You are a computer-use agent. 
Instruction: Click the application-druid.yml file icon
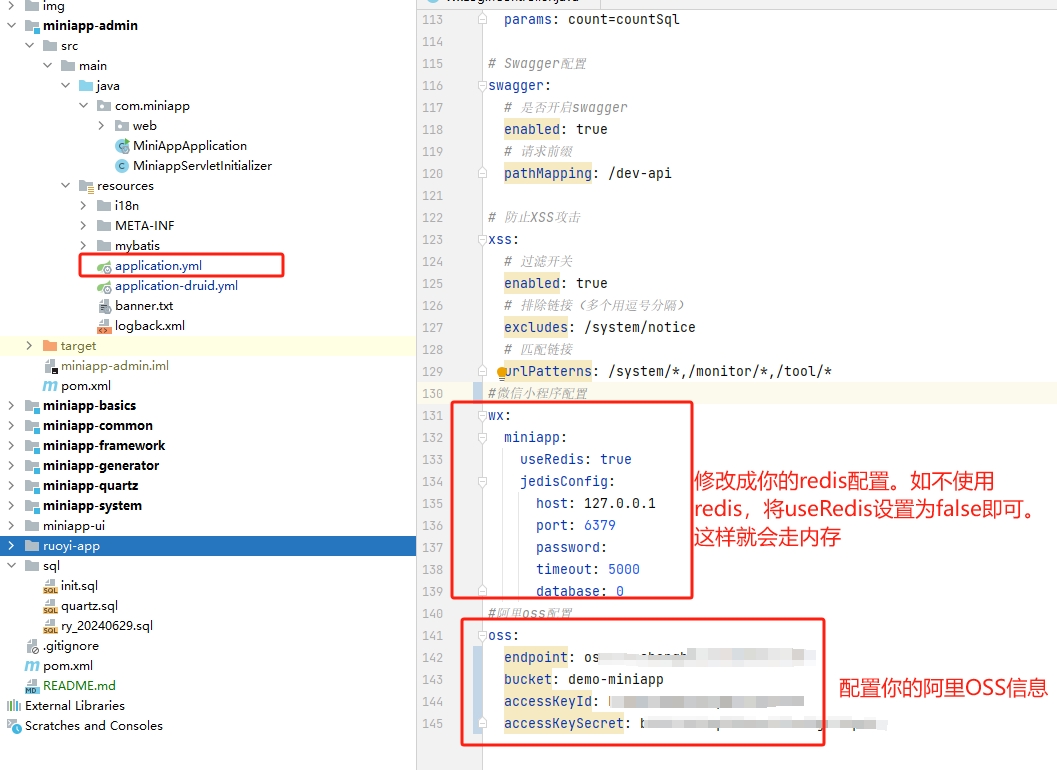[x=104, y=286]
